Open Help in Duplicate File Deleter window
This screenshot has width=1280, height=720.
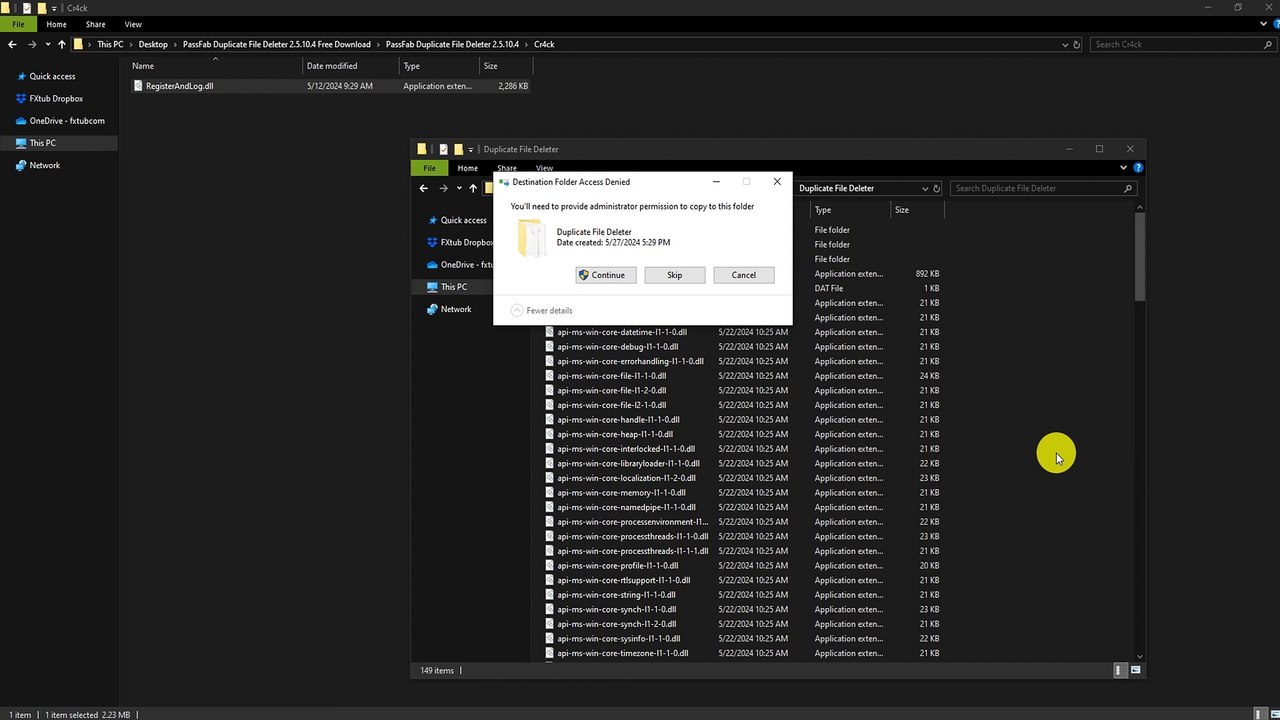tap(1138, 168)
